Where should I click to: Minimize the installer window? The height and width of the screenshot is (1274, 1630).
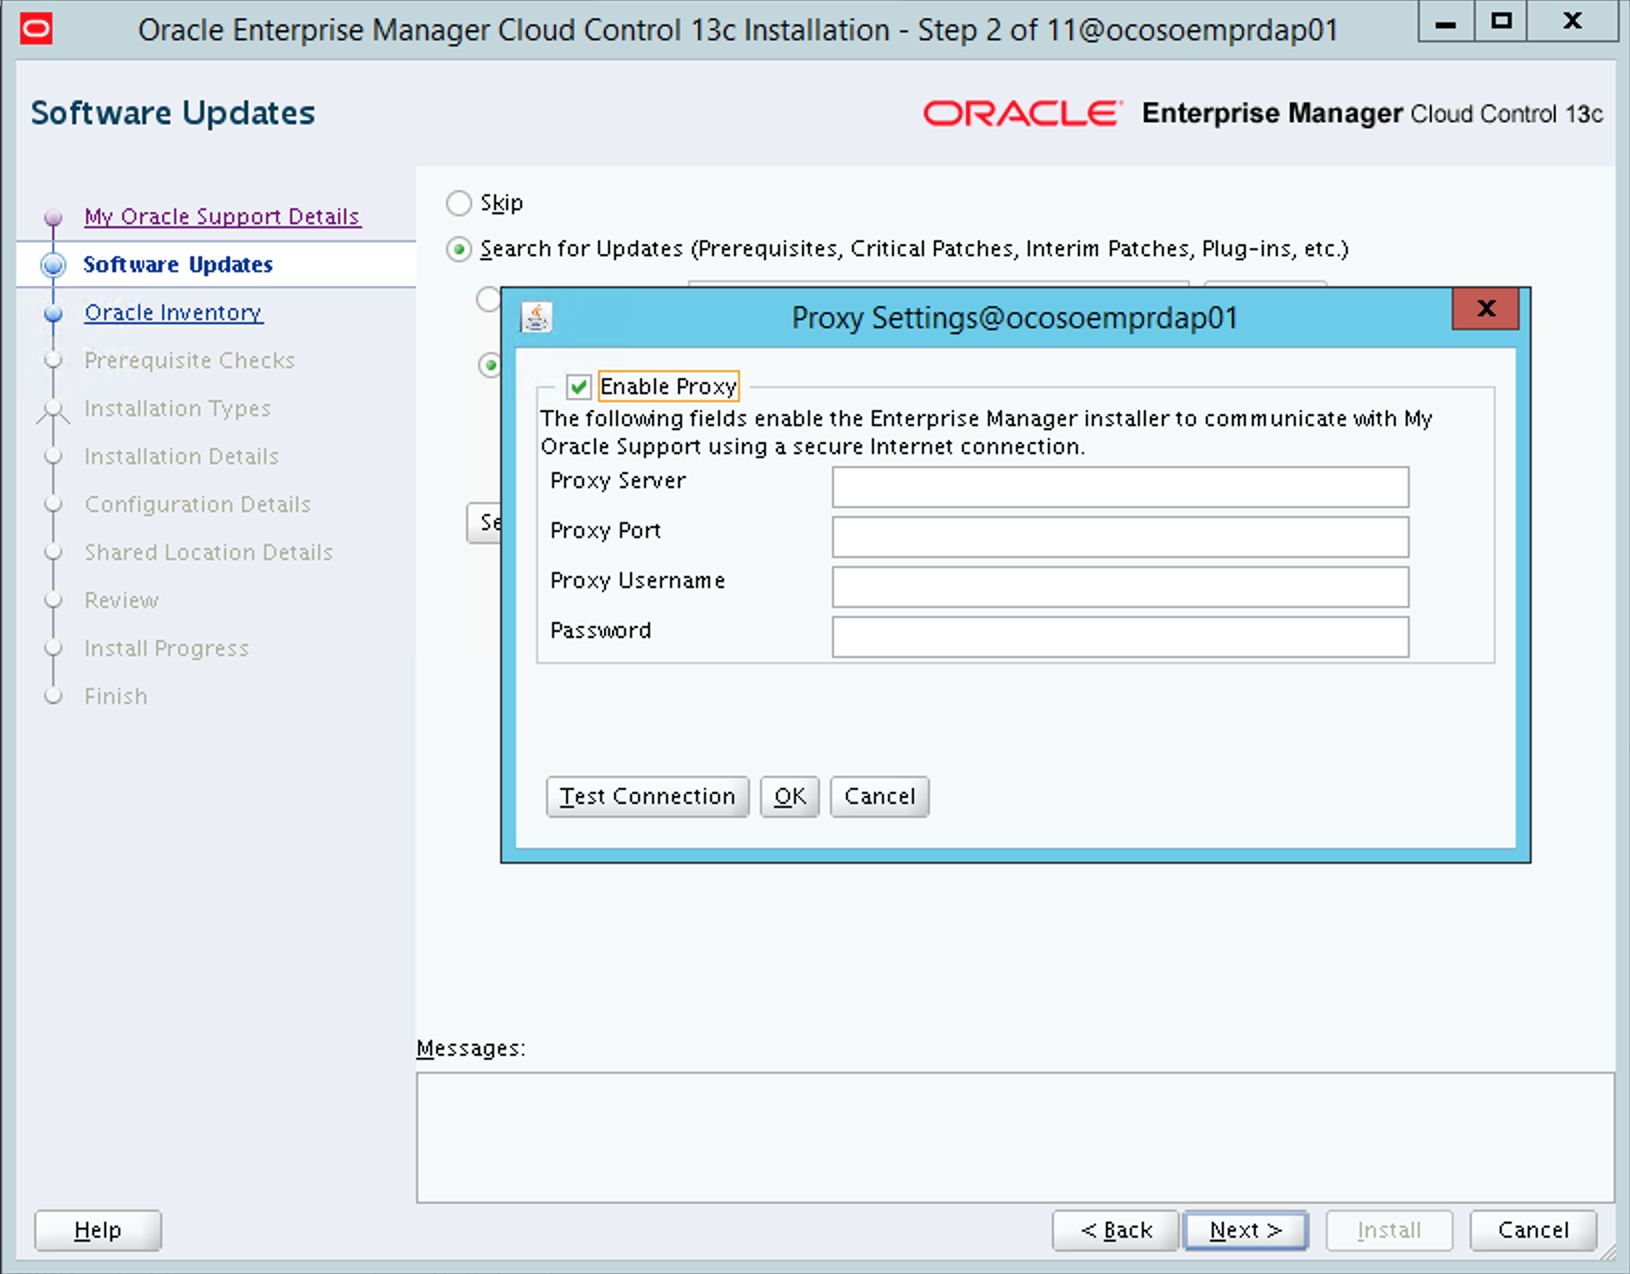[1445, 21]
